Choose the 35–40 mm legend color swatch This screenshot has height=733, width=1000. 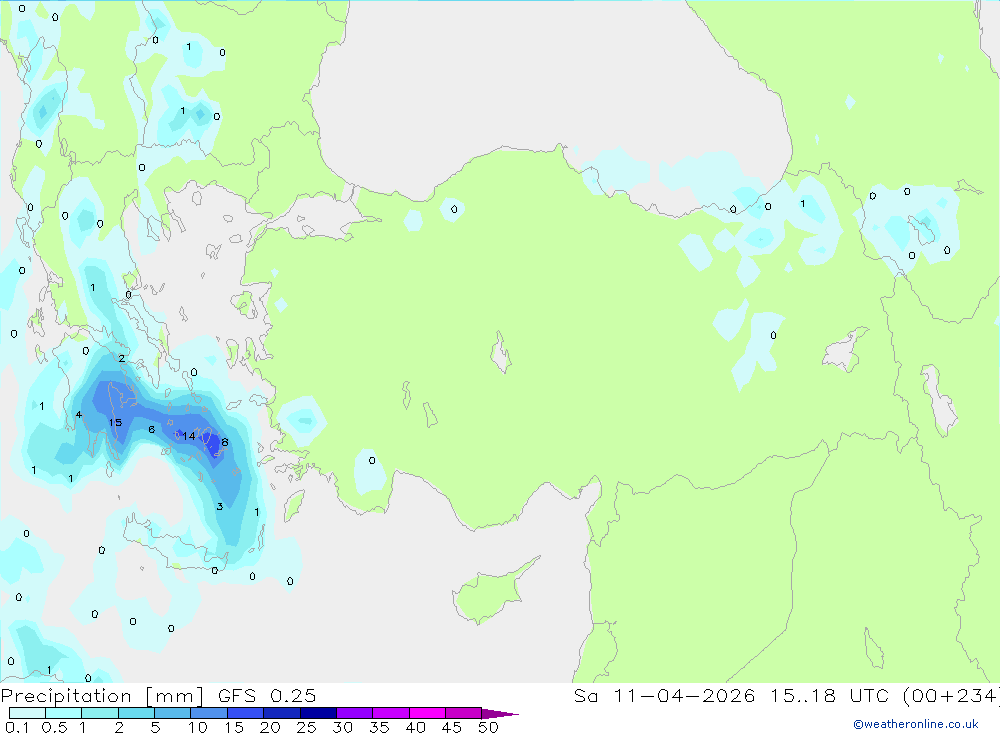(391, 713)
